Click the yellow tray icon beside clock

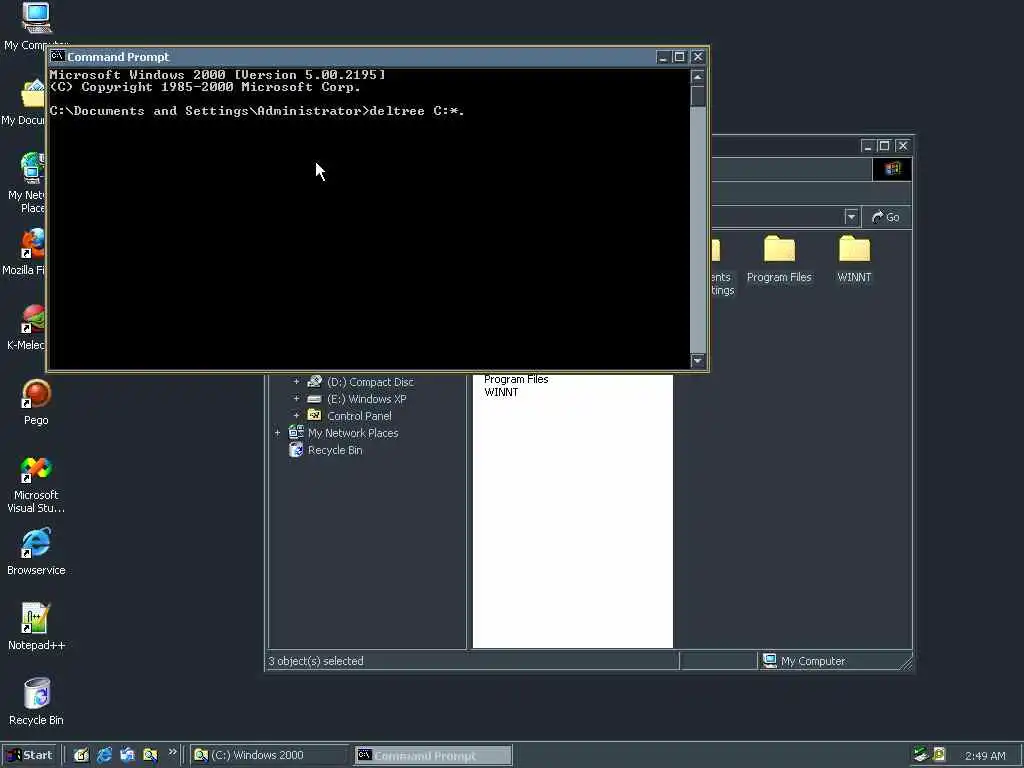coord(939,755)
